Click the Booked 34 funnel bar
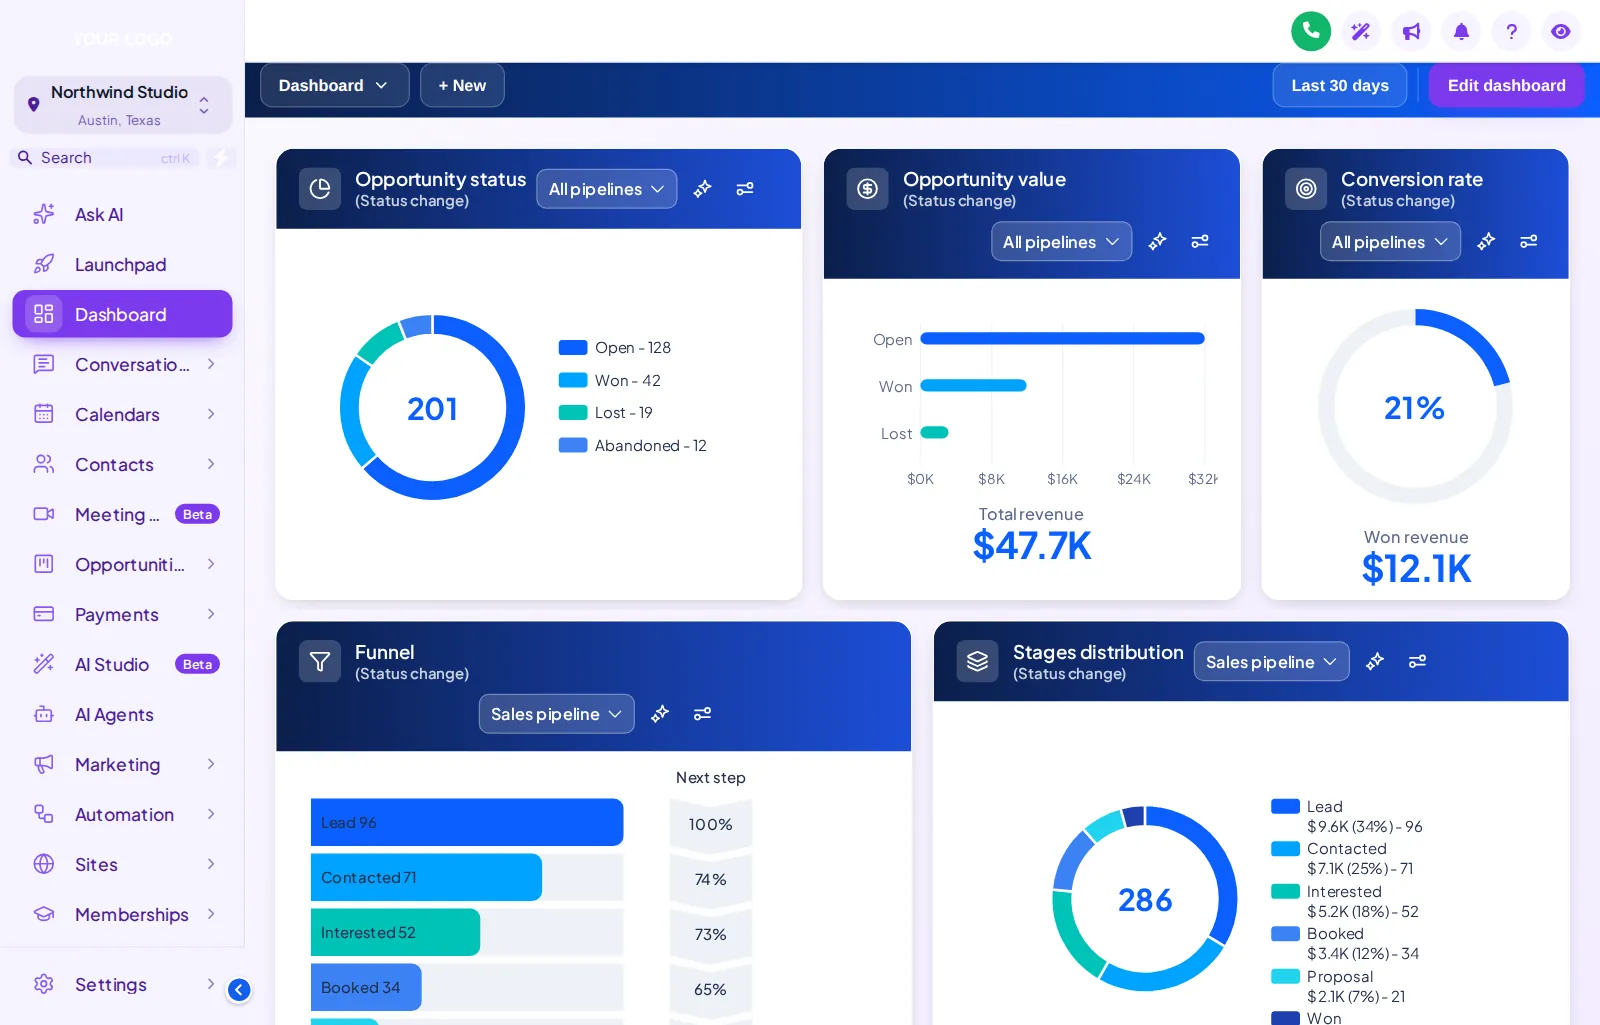1600x1025 pixels. [x=366, y=987]
